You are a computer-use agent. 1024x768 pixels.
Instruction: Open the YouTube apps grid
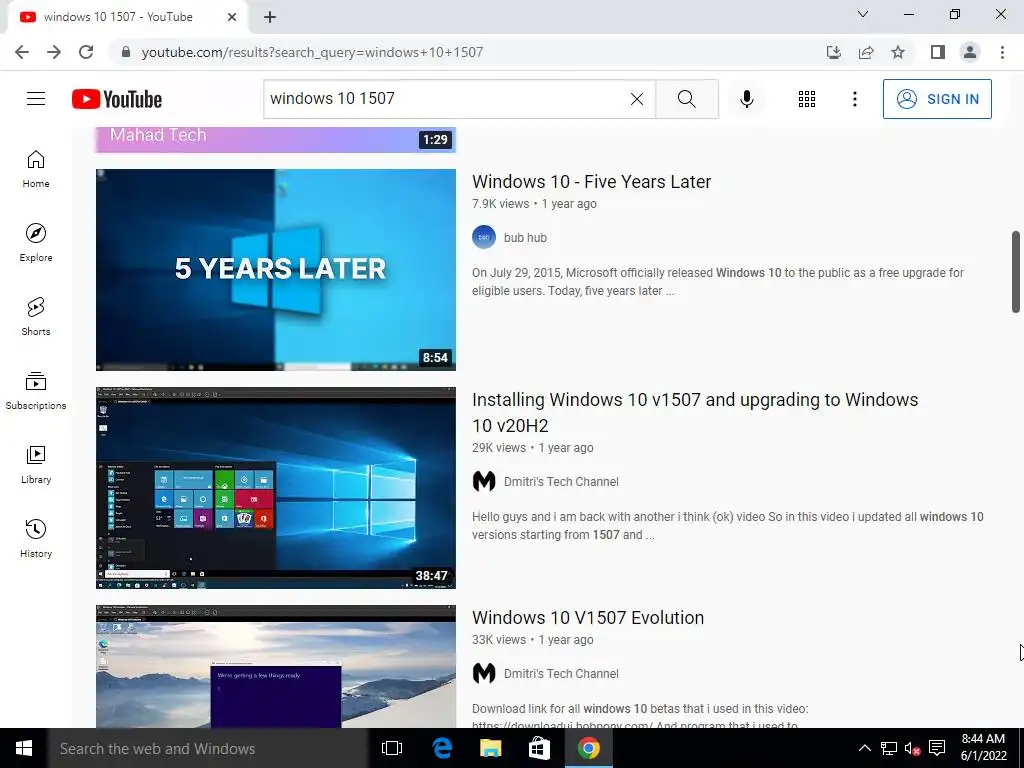coord(807,99)
